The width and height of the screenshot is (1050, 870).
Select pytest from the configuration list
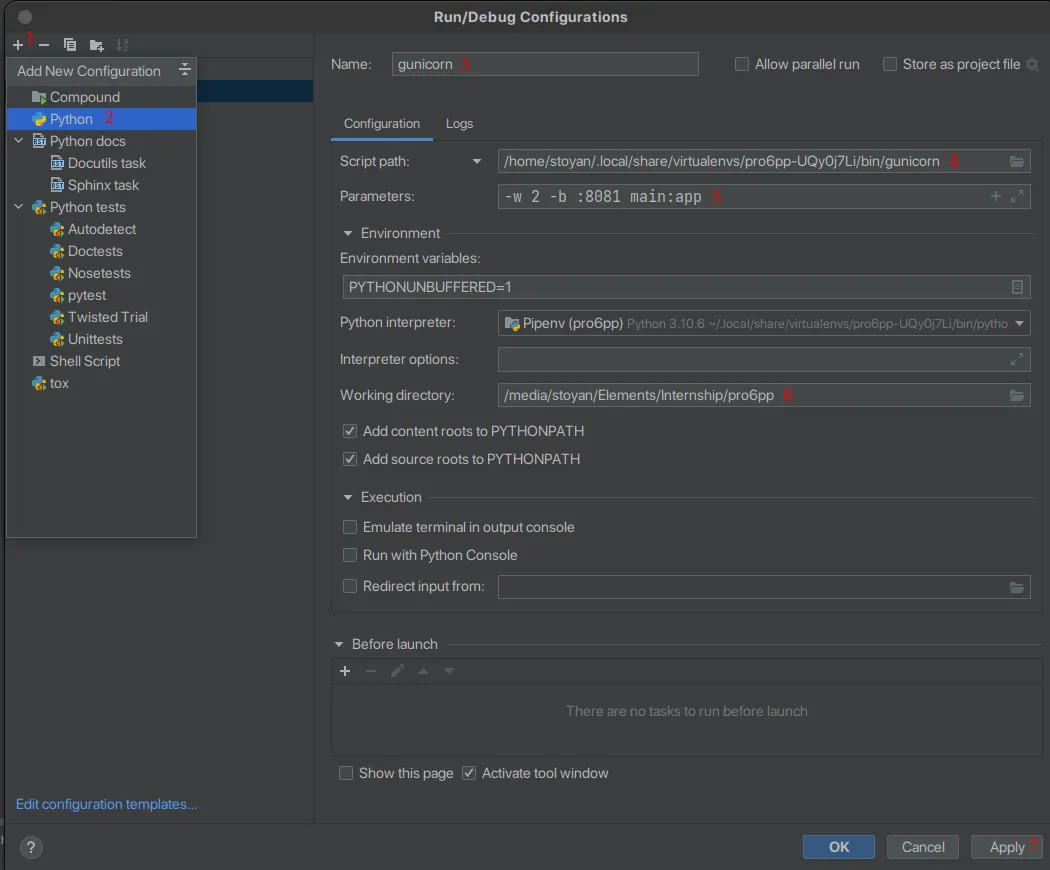(x=87, y=295)
